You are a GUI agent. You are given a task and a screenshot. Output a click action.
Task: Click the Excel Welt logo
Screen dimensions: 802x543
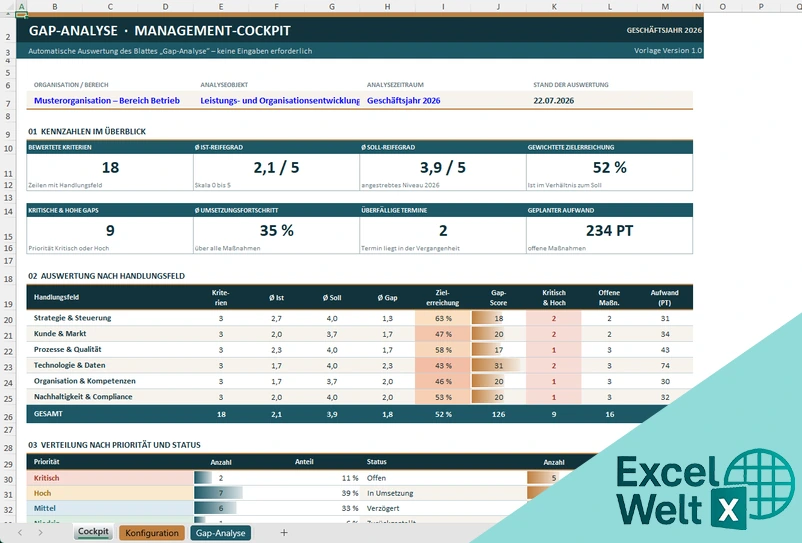click(705, 489)
